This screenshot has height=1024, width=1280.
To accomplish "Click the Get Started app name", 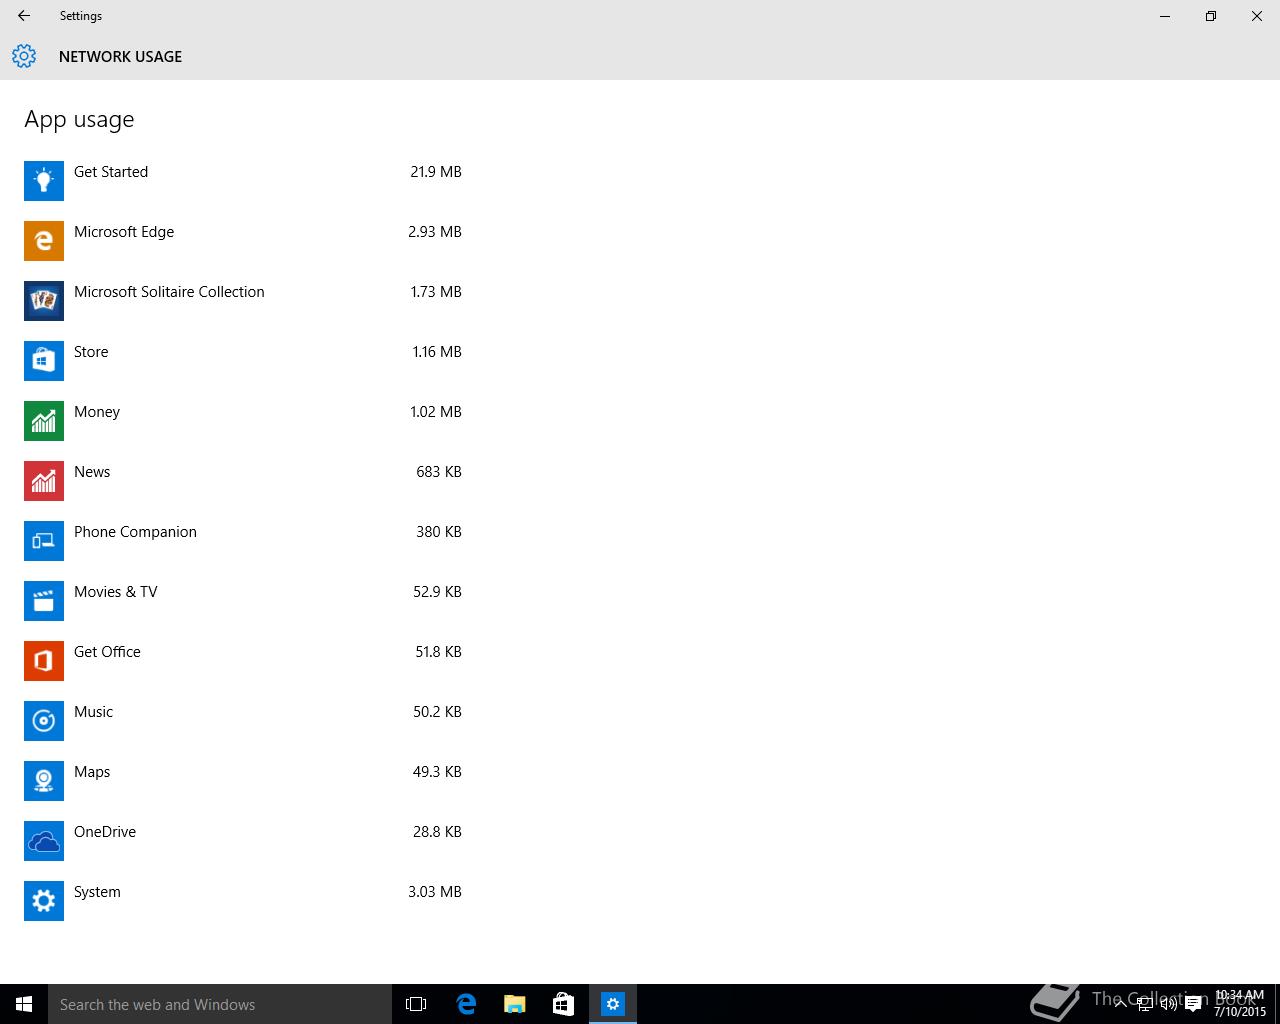I will click(111, 172).
